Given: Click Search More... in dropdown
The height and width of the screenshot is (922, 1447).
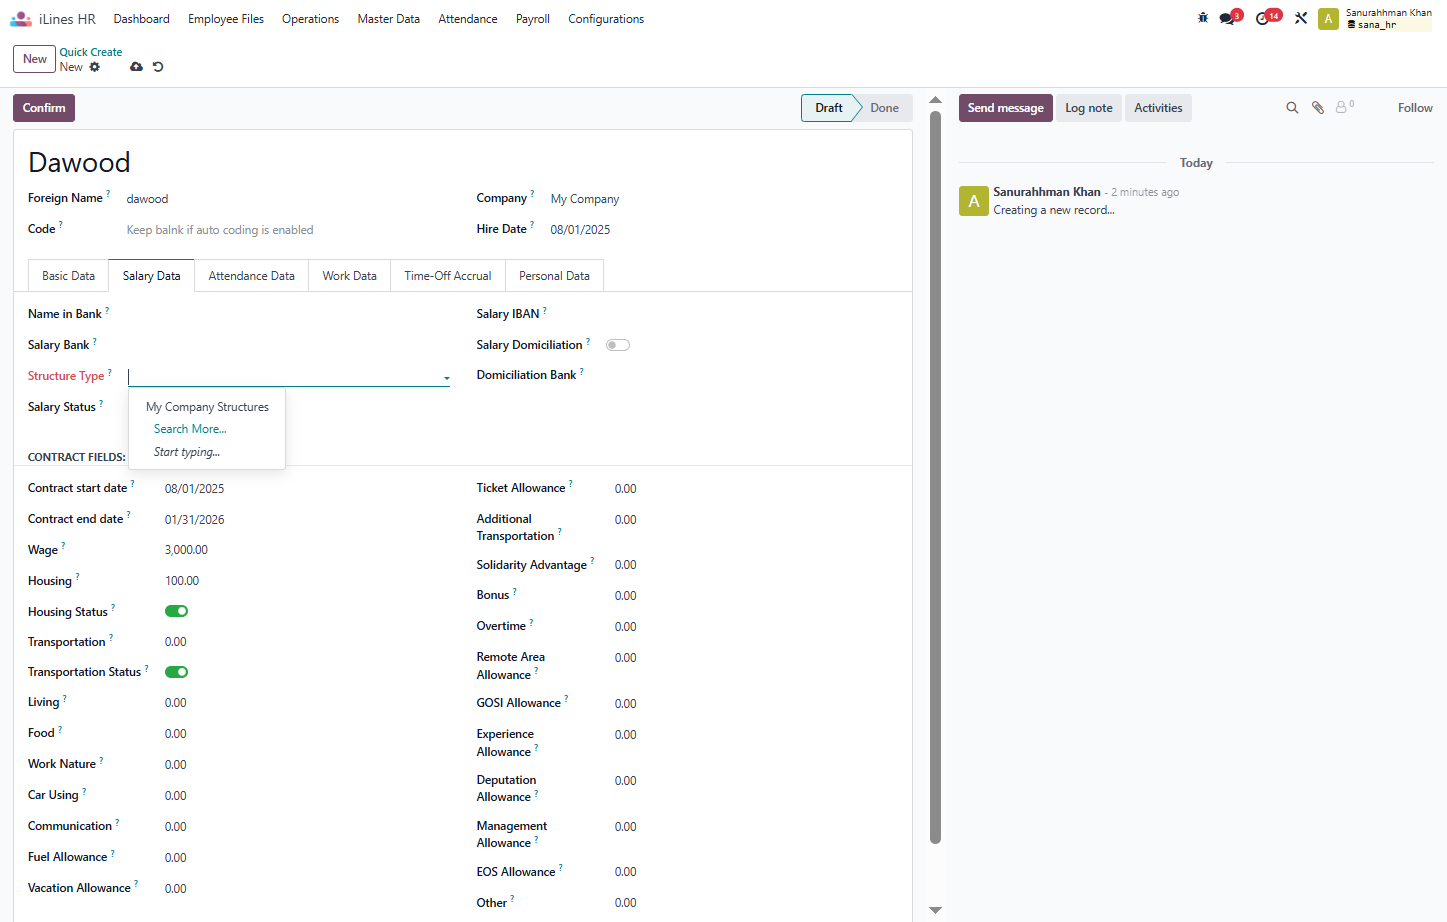Looking at the screenshot, I should click(190, 429).
